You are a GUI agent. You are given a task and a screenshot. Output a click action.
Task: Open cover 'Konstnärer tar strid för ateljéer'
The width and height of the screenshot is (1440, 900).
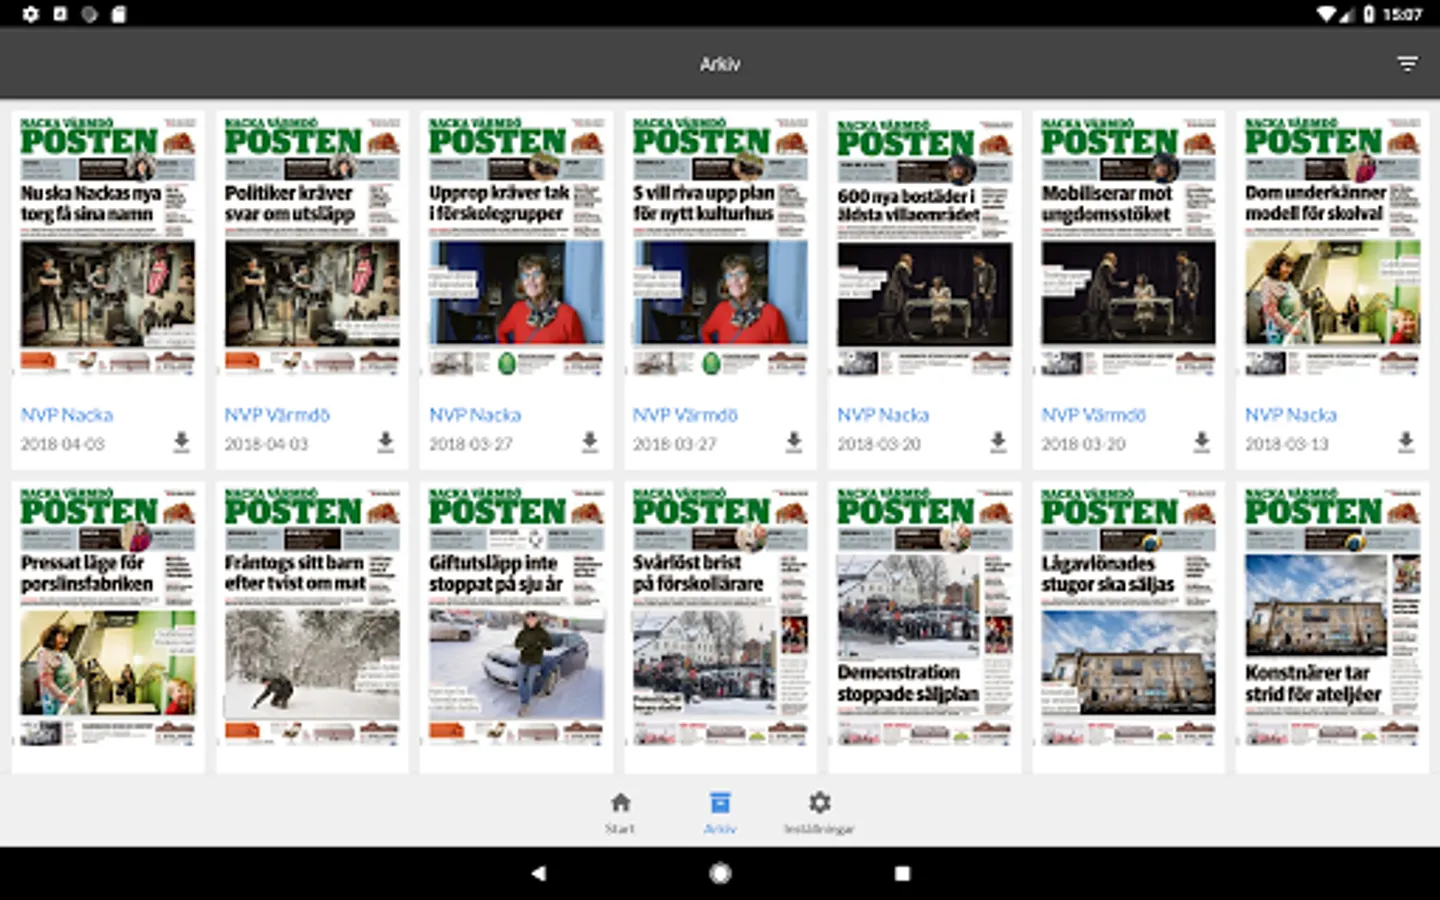1332,617
